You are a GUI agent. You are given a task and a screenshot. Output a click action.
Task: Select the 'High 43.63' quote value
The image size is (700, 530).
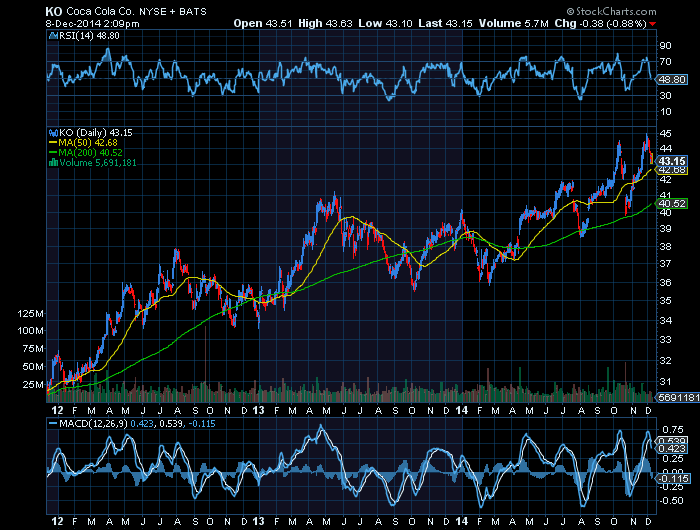pyautogui.click(x=325, y=23)
